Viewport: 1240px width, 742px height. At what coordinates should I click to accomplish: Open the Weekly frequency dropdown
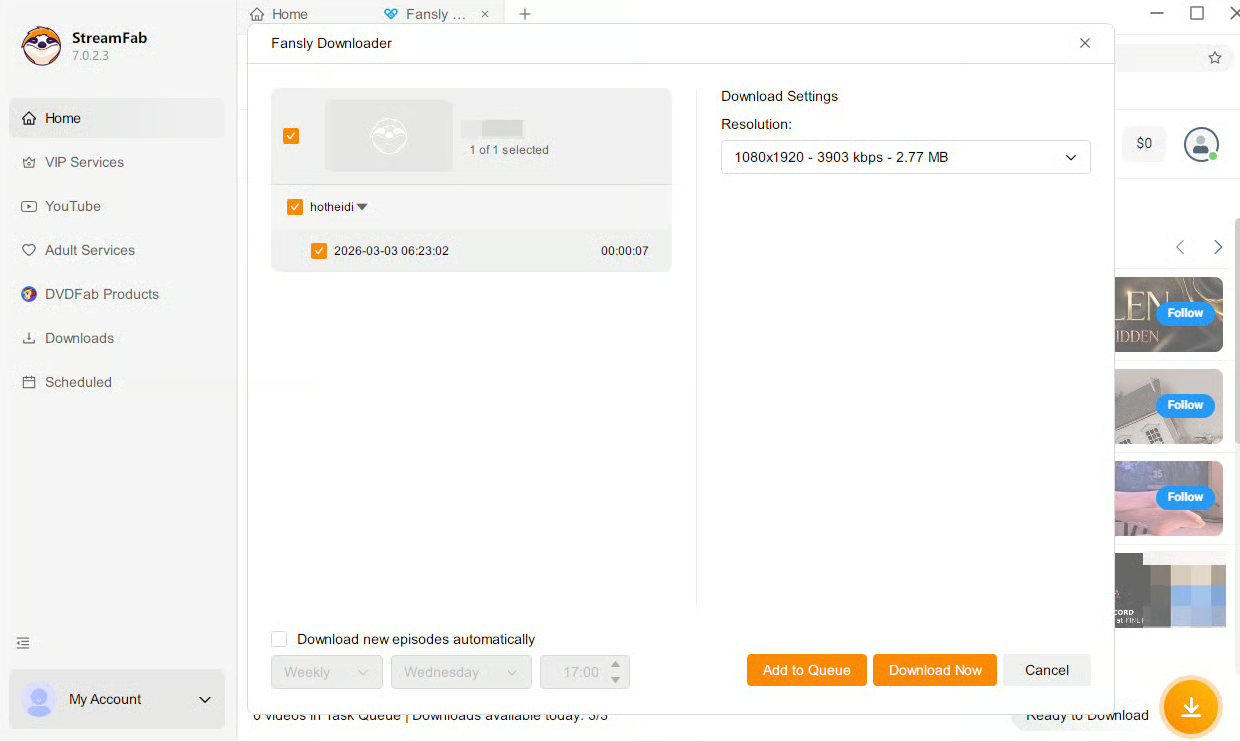(327, 672)
